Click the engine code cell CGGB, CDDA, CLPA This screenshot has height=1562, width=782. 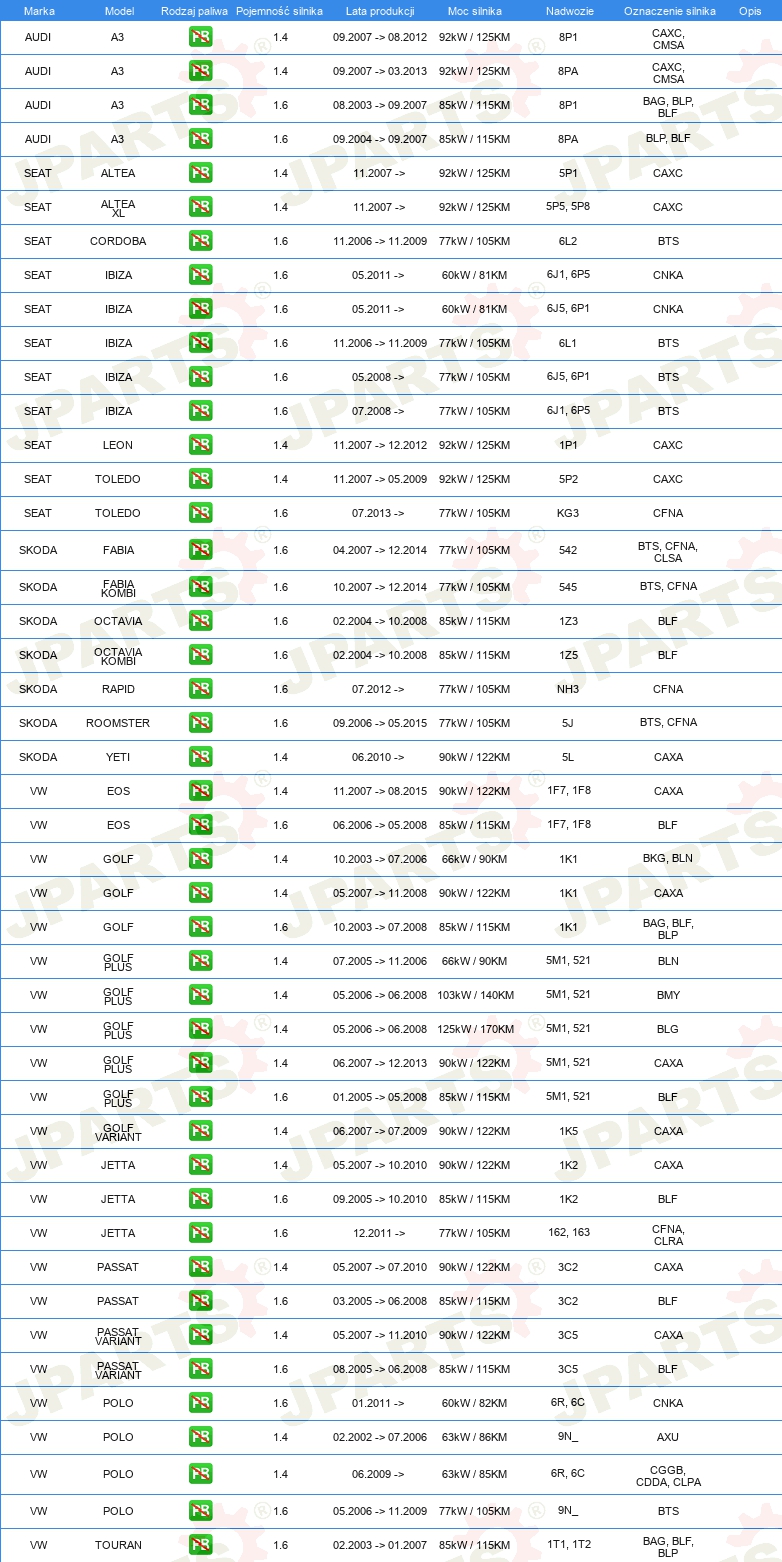pyautogui.click(x=668, y=1476)
